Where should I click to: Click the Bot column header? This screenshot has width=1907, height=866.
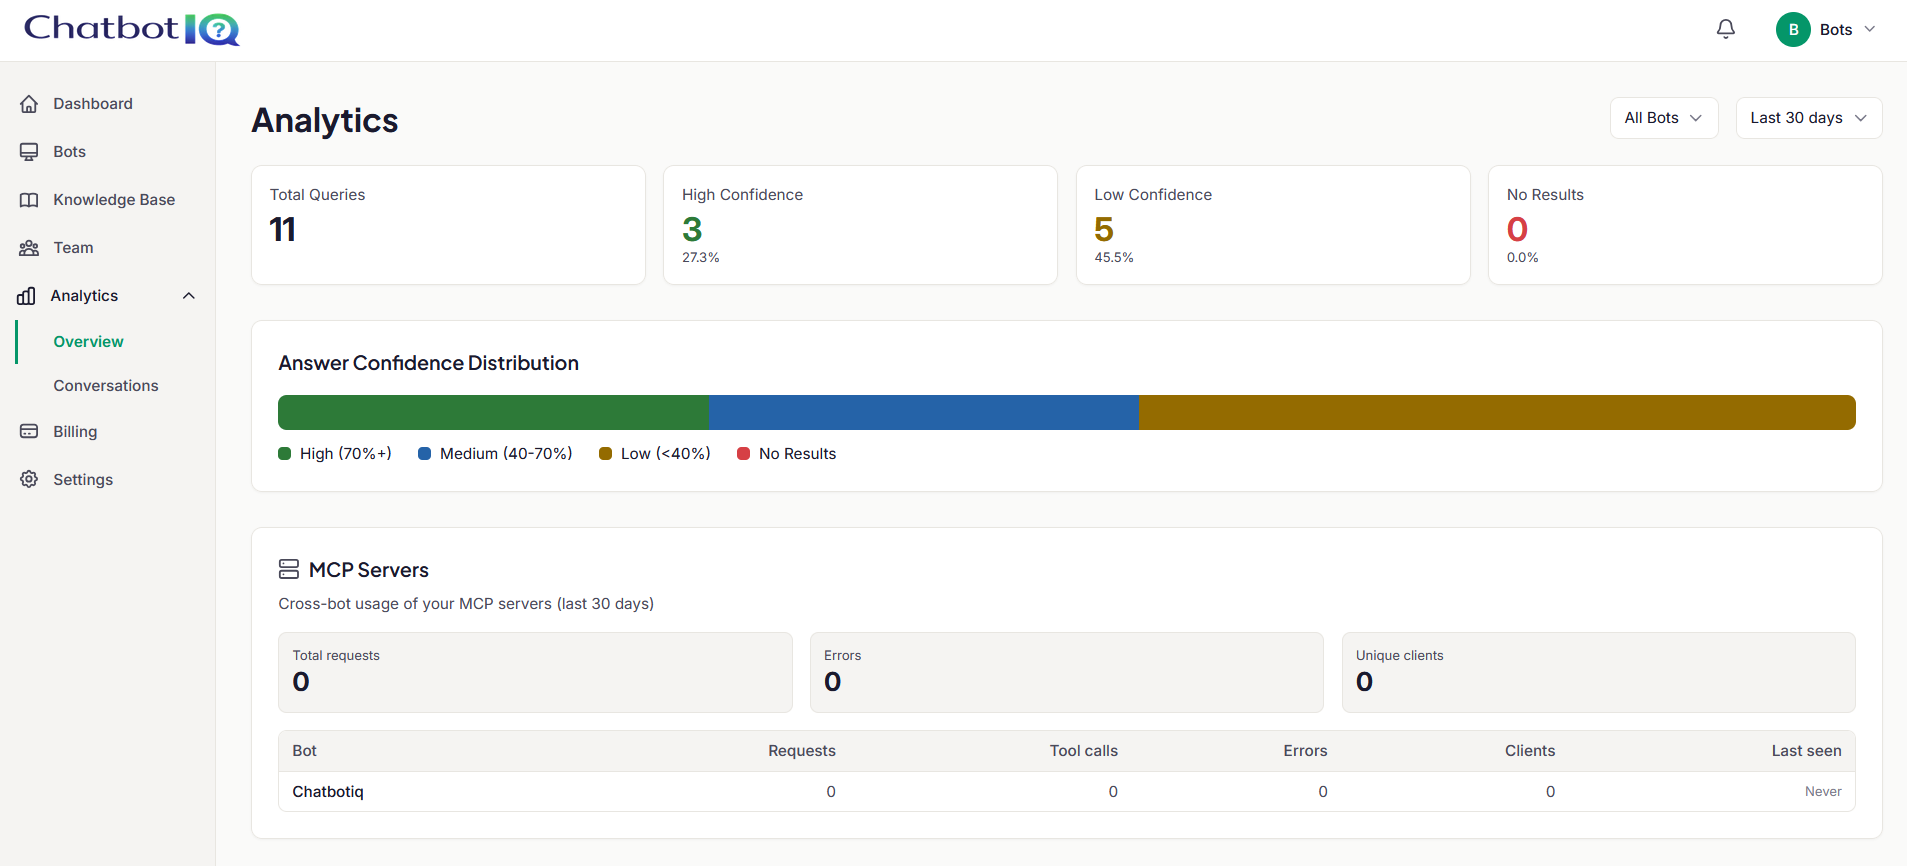click(x=304, y=751)
